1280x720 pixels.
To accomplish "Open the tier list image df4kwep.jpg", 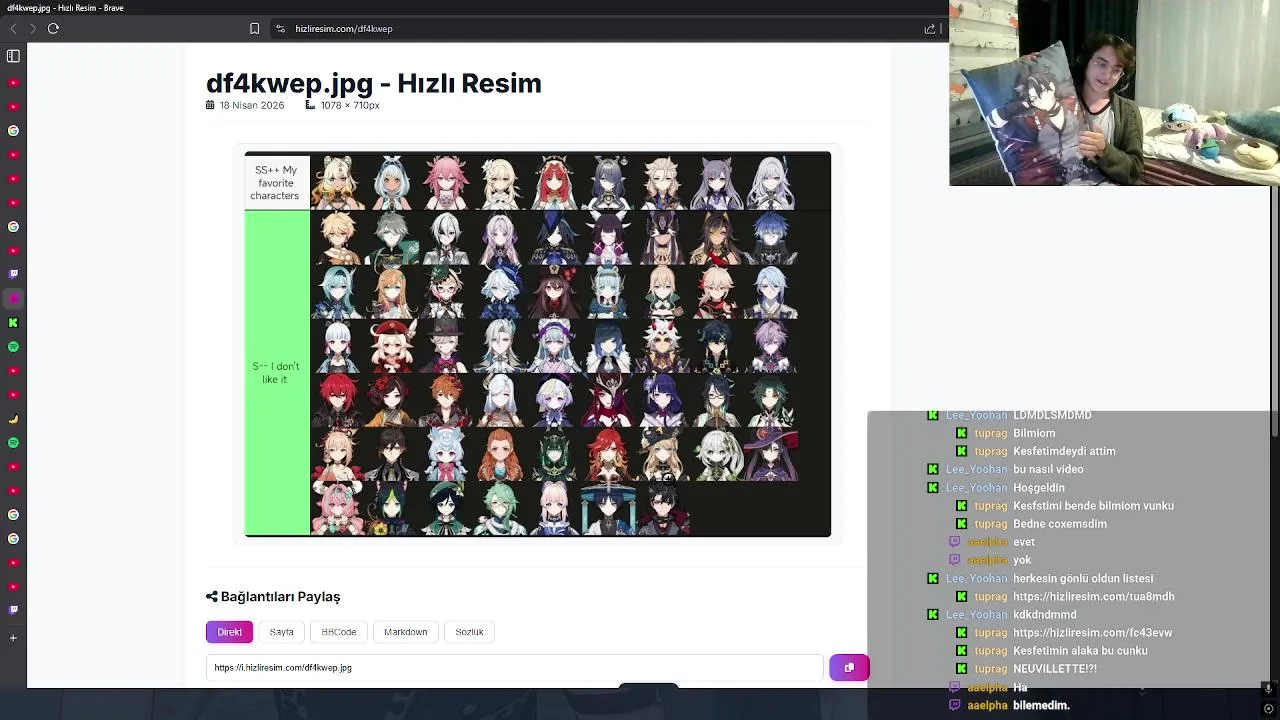I will [538, 344].
